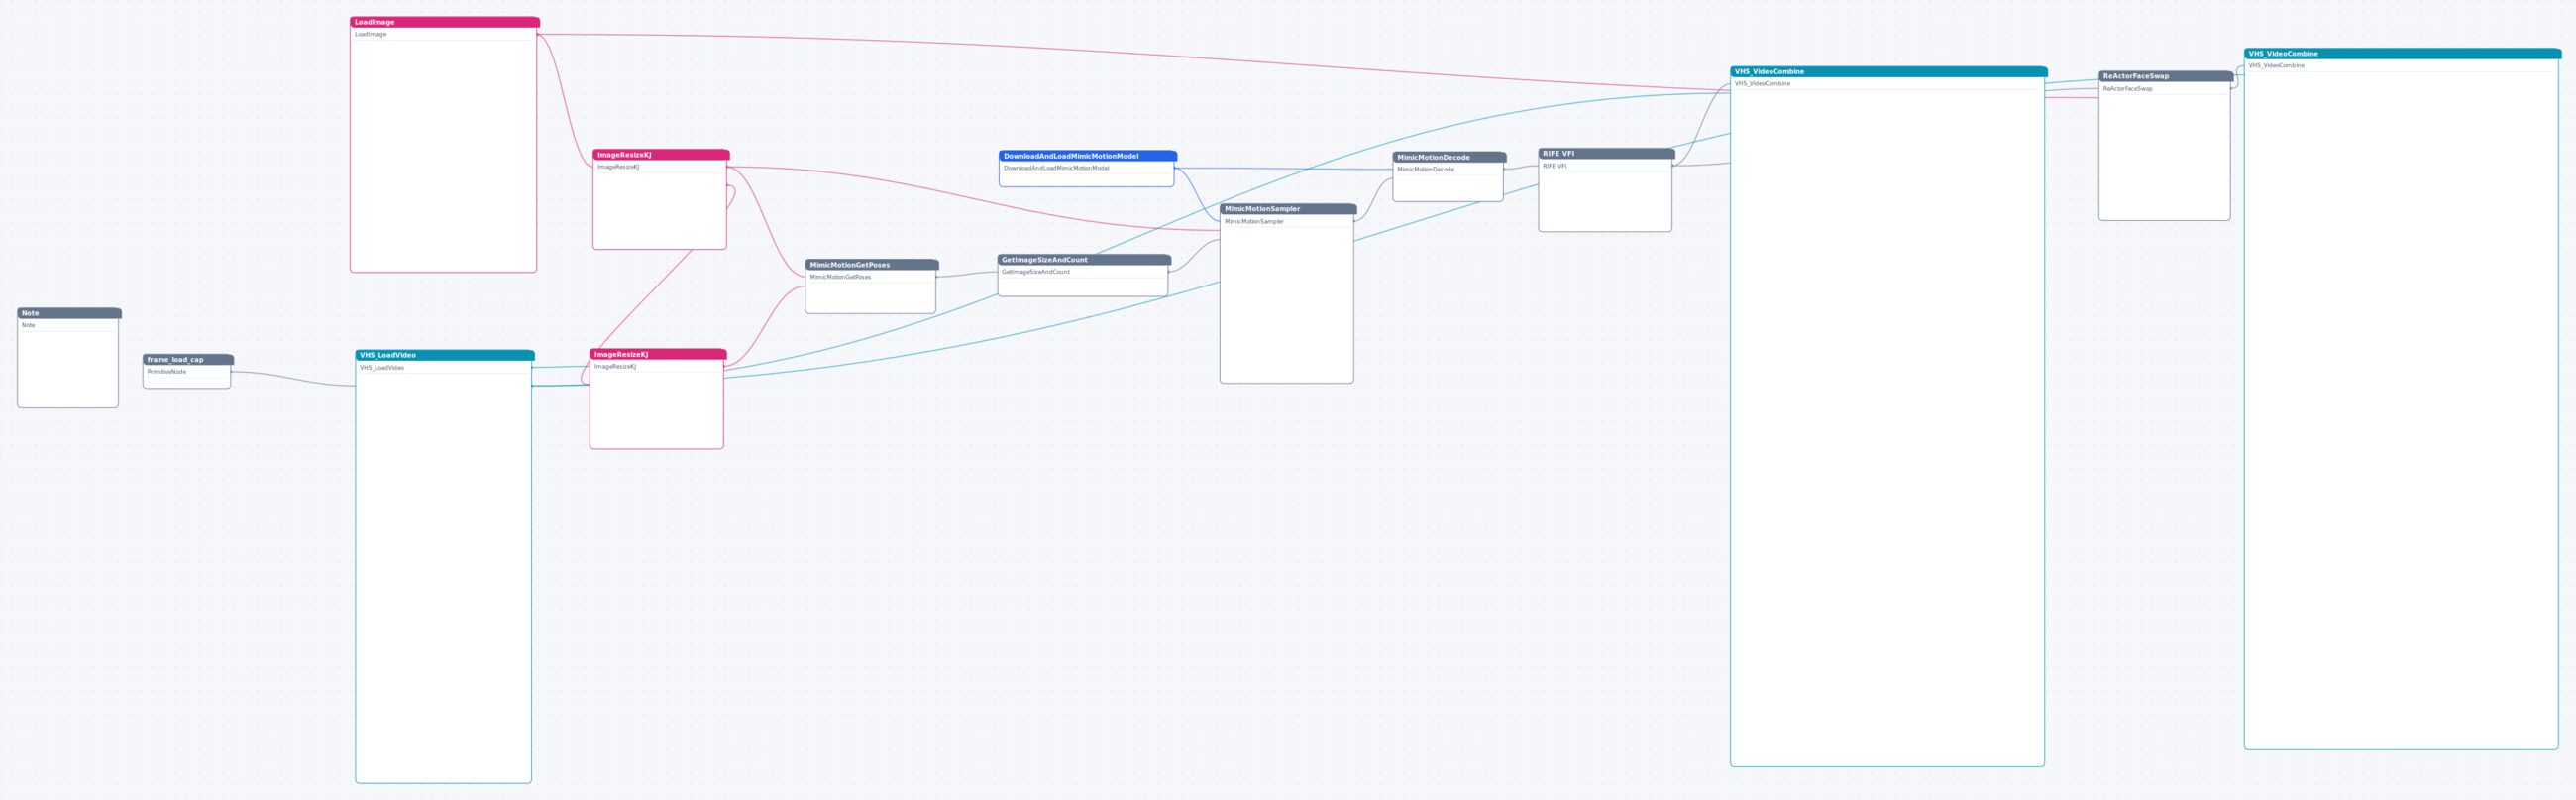2576x800 pixels.
Task: Click the frame_load_cap node header
Action: [x=188, y=359]
